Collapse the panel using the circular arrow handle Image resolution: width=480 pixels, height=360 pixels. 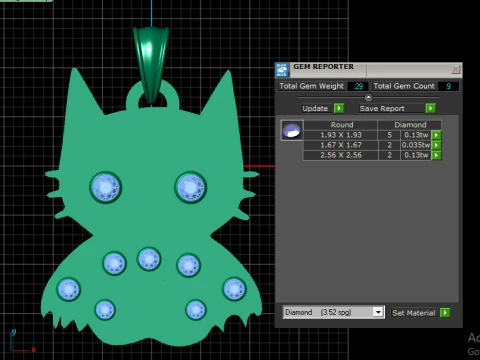pos(368,97)
